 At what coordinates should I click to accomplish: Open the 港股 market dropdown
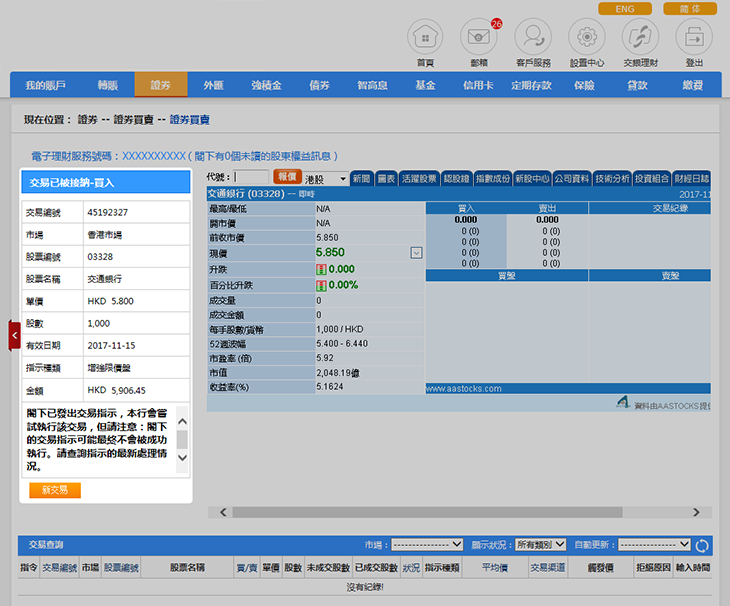point(326,179)
